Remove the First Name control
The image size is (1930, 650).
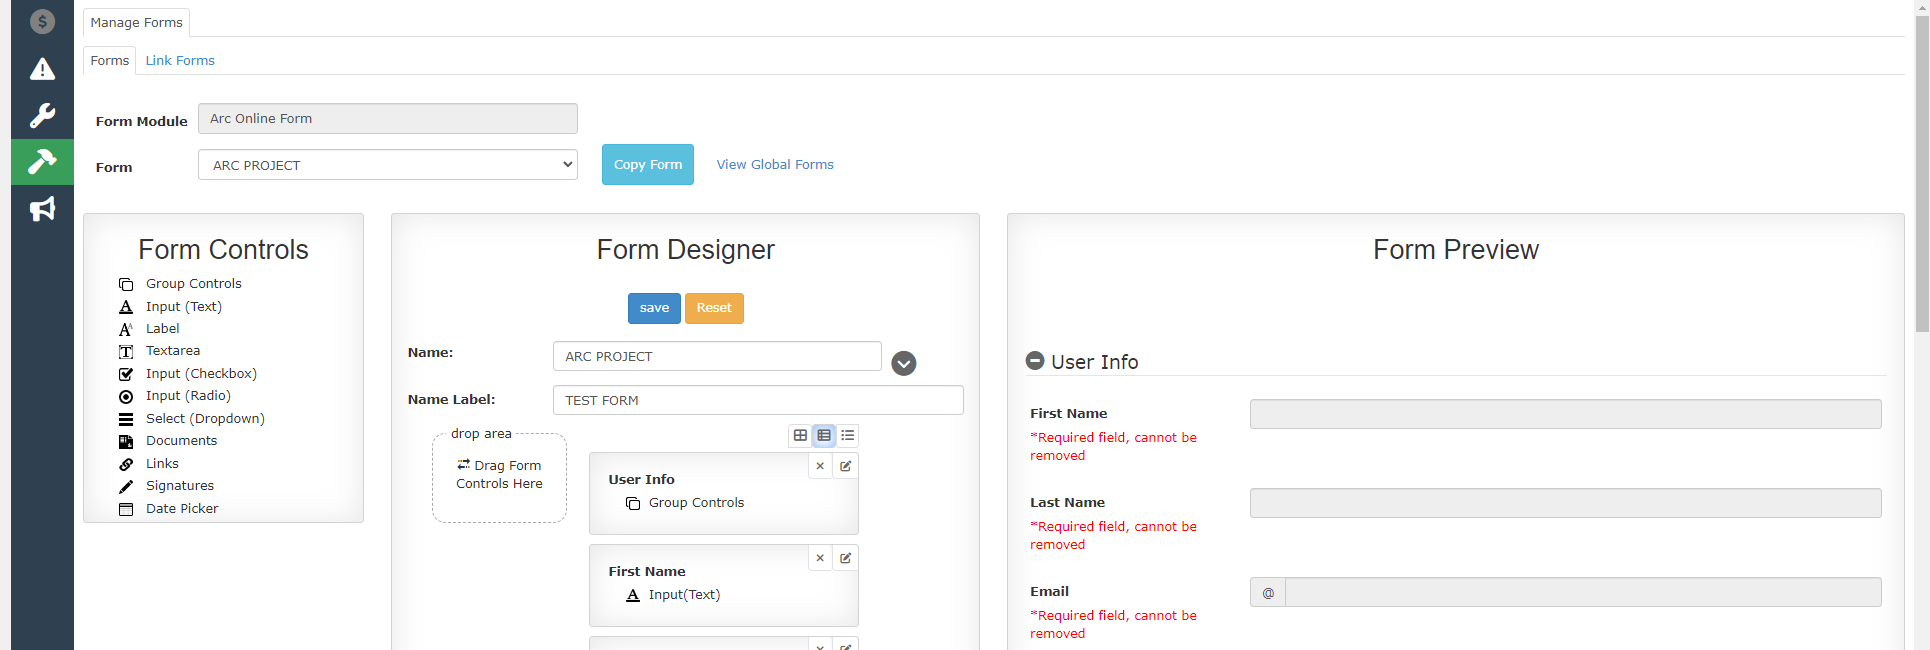(x=820, y=558)
